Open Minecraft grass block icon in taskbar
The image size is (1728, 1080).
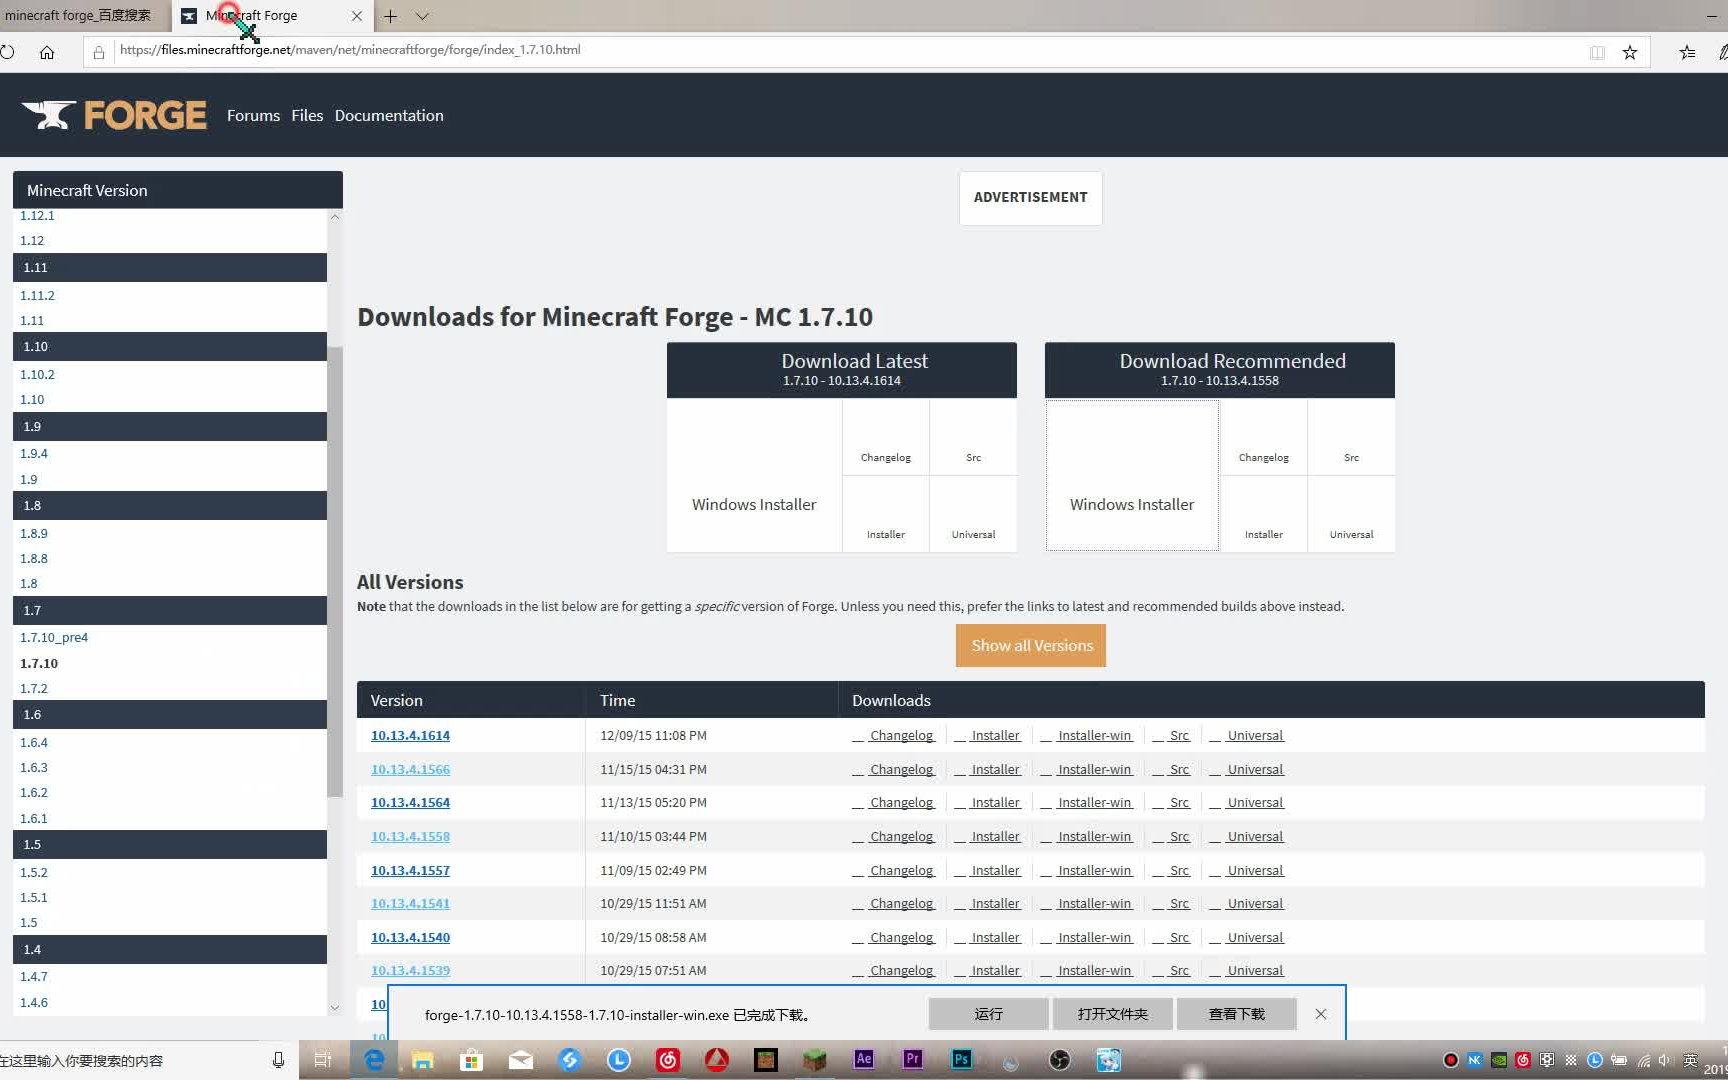click(815, 1060)
